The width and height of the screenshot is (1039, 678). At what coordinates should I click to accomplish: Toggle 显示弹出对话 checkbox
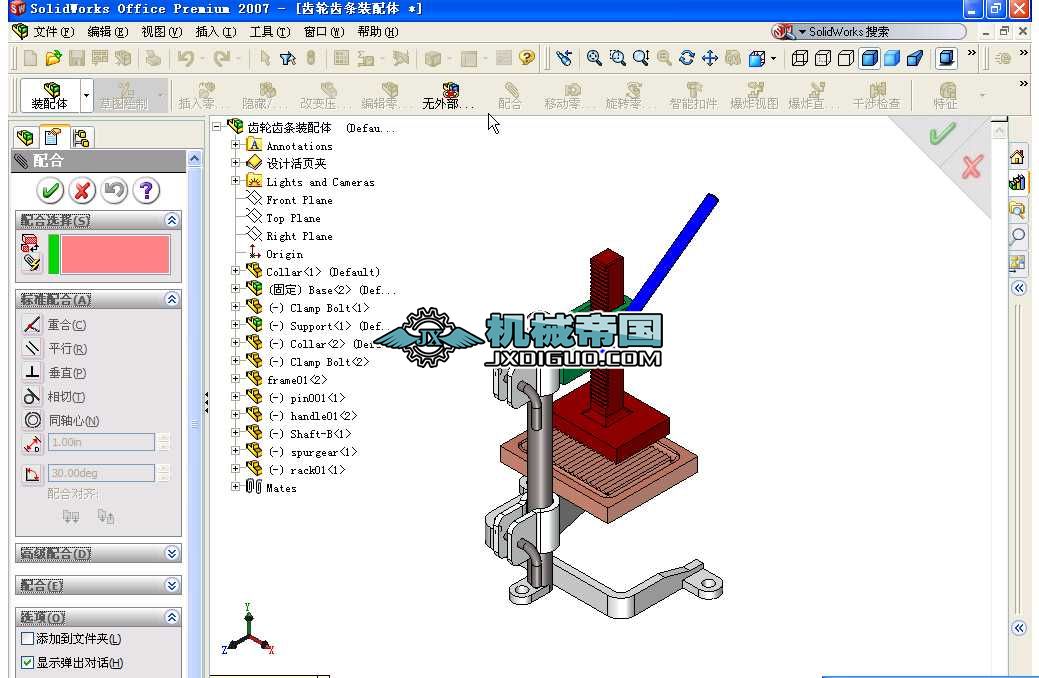[27, 662]
